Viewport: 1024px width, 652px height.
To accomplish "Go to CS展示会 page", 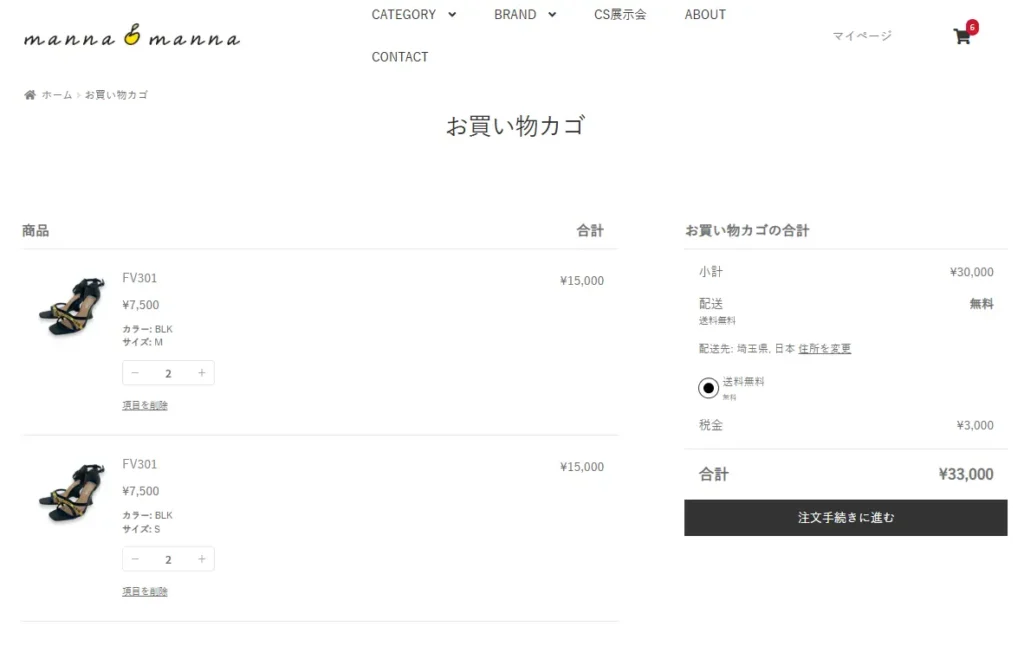I will pyautogui.click(x=620, y=14).
